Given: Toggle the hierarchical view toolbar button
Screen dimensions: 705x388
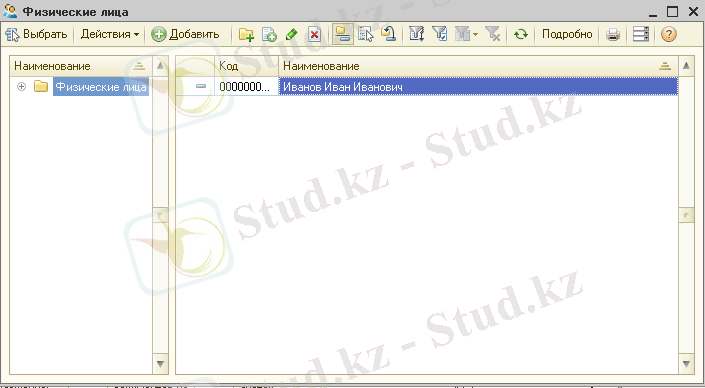Looking at the screenshot, I should [x=343, y=35].
